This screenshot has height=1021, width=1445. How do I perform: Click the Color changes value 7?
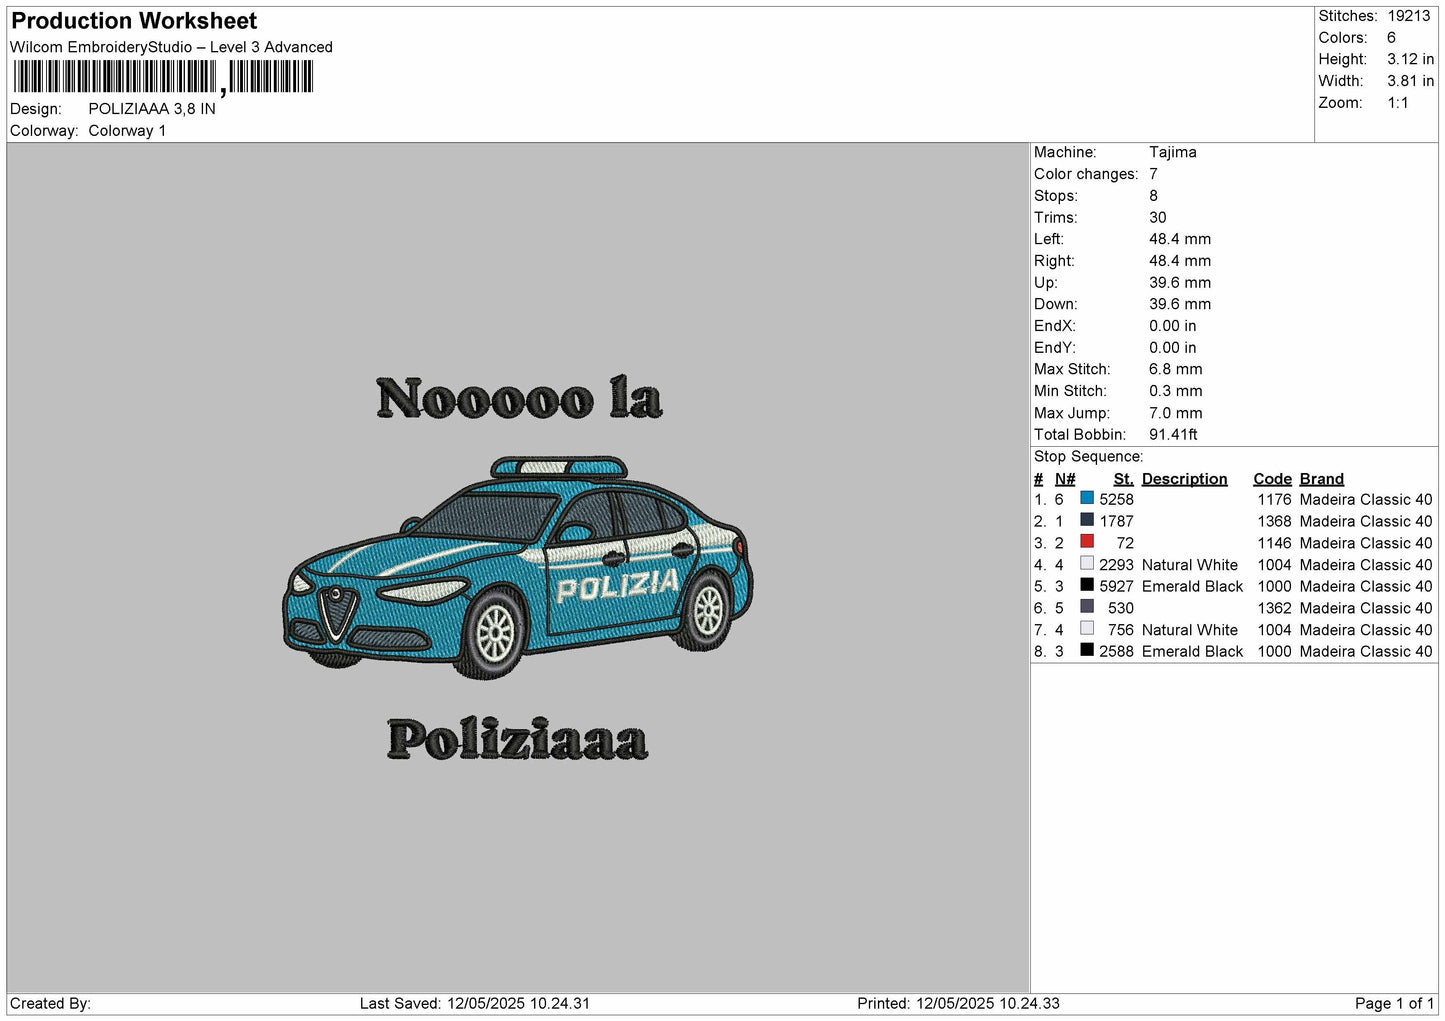[x=1153, y=174]
